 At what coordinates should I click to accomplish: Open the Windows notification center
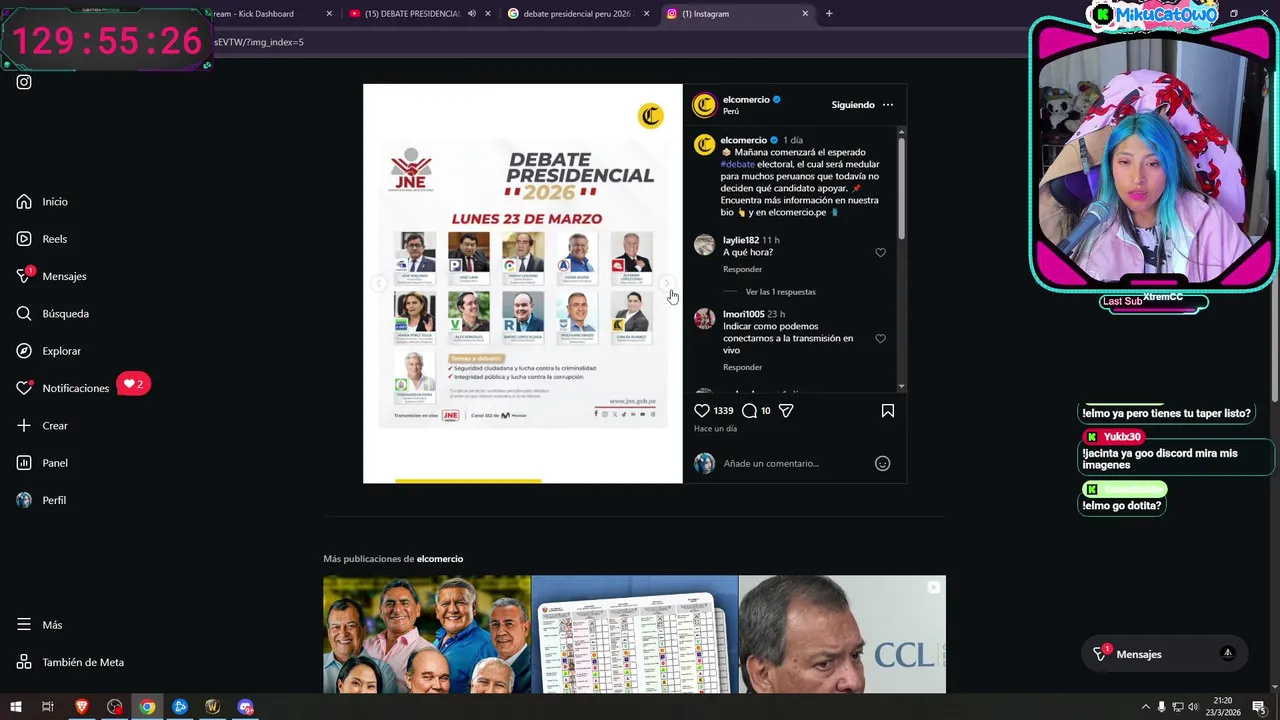coord(1258,707)
